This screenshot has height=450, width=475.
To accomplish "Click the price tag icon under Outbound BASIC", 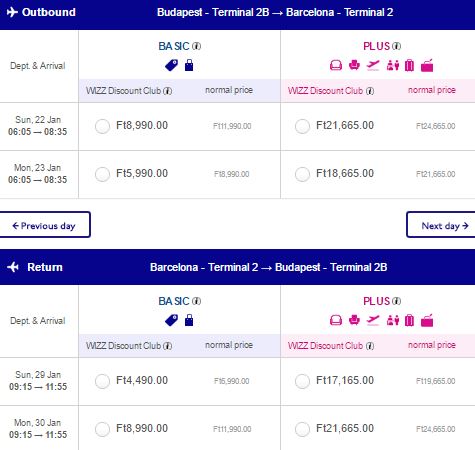I will point(171,65).
